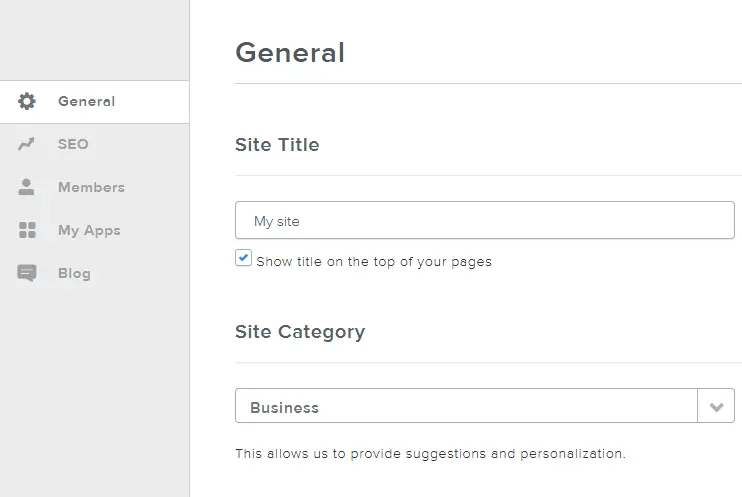This screenshot has height=497, width=742.
Task: Uncheck the show title checkbox
Action: coord(243,258)
